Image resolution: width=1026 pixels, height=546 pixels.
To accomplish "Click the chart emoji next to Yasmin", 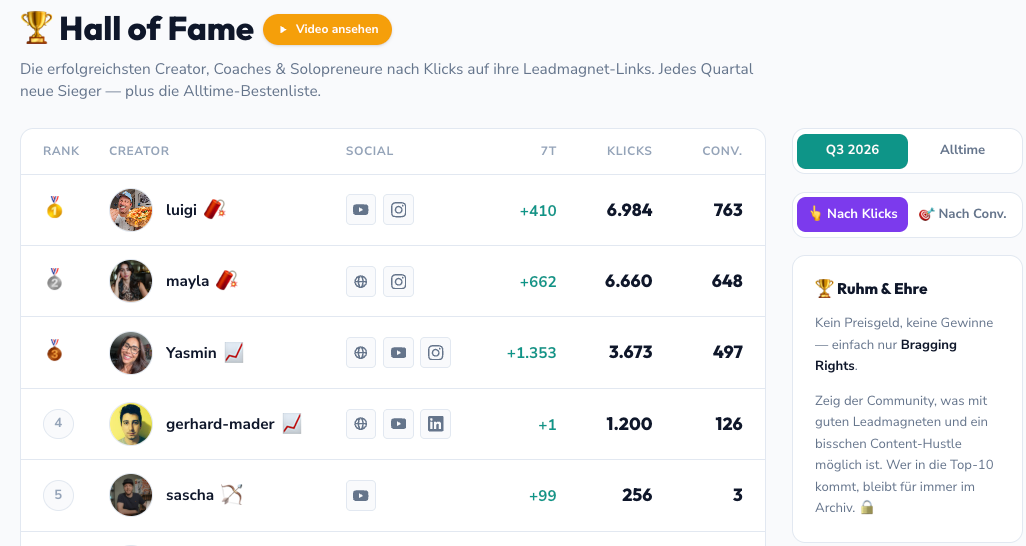I will tap(234, 352).
